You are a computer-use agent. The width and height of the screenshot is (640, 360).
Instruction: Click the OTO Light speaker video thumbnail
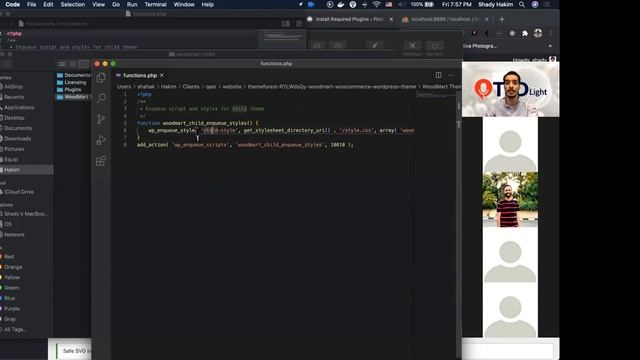[511, 89]
